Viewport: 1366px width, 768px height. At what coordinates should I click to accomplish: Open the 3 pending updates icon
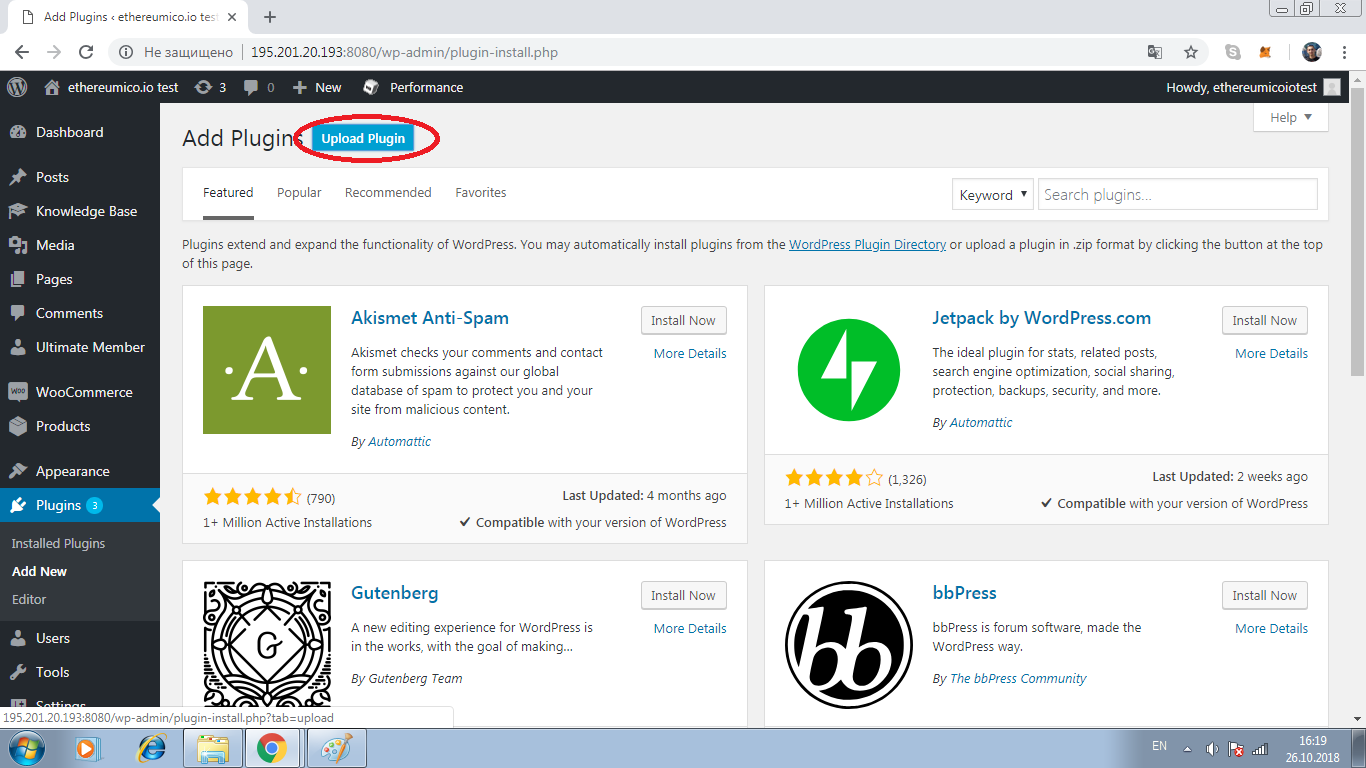point(210,87)
